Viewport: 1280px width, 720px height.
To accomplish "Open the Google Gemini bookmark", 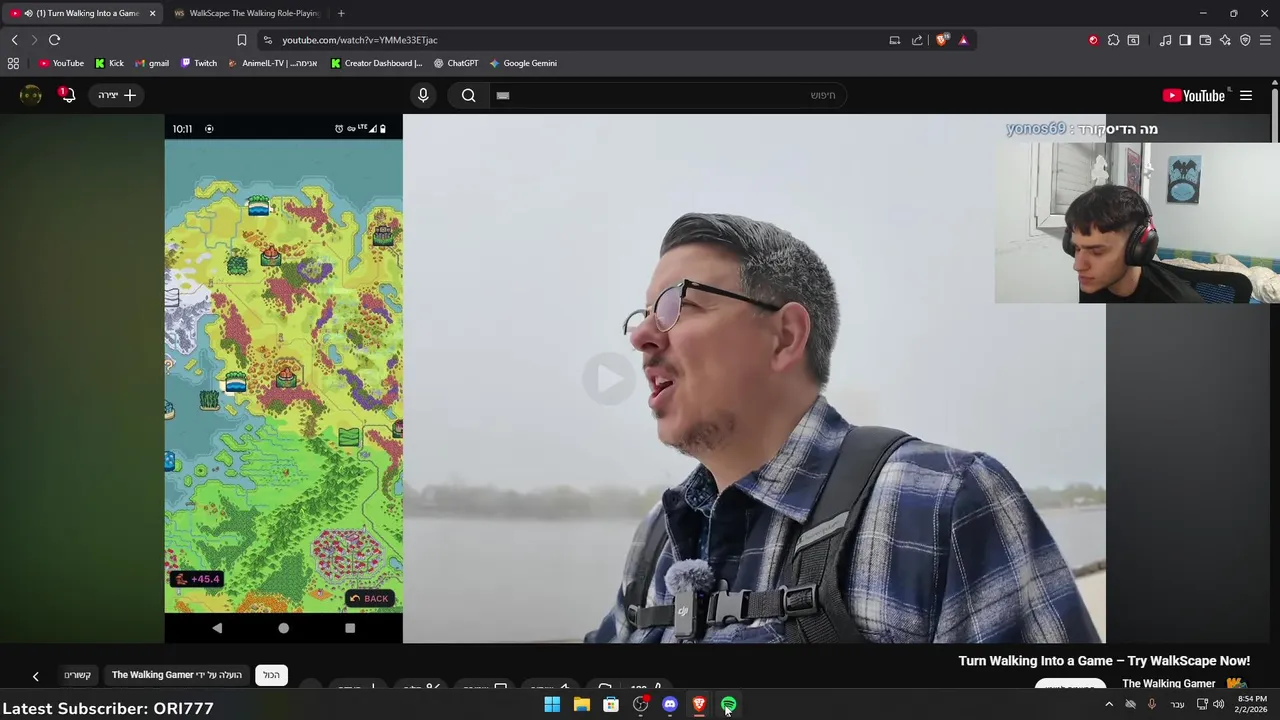I will [523, 63].
